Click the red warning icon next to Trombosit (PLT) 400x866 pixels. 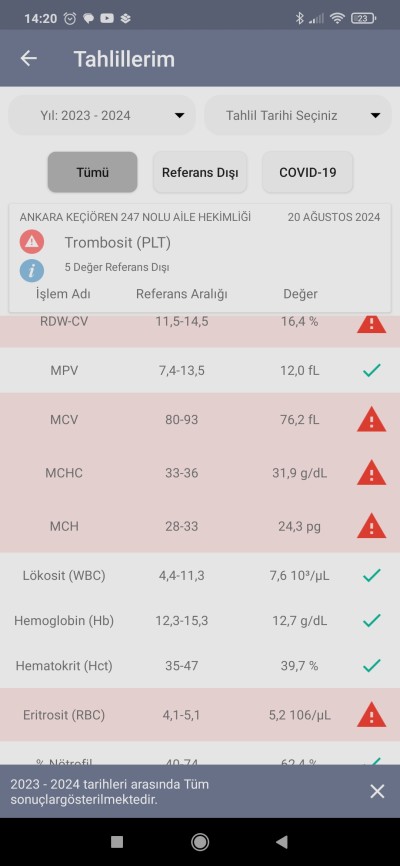click(32, 242)
